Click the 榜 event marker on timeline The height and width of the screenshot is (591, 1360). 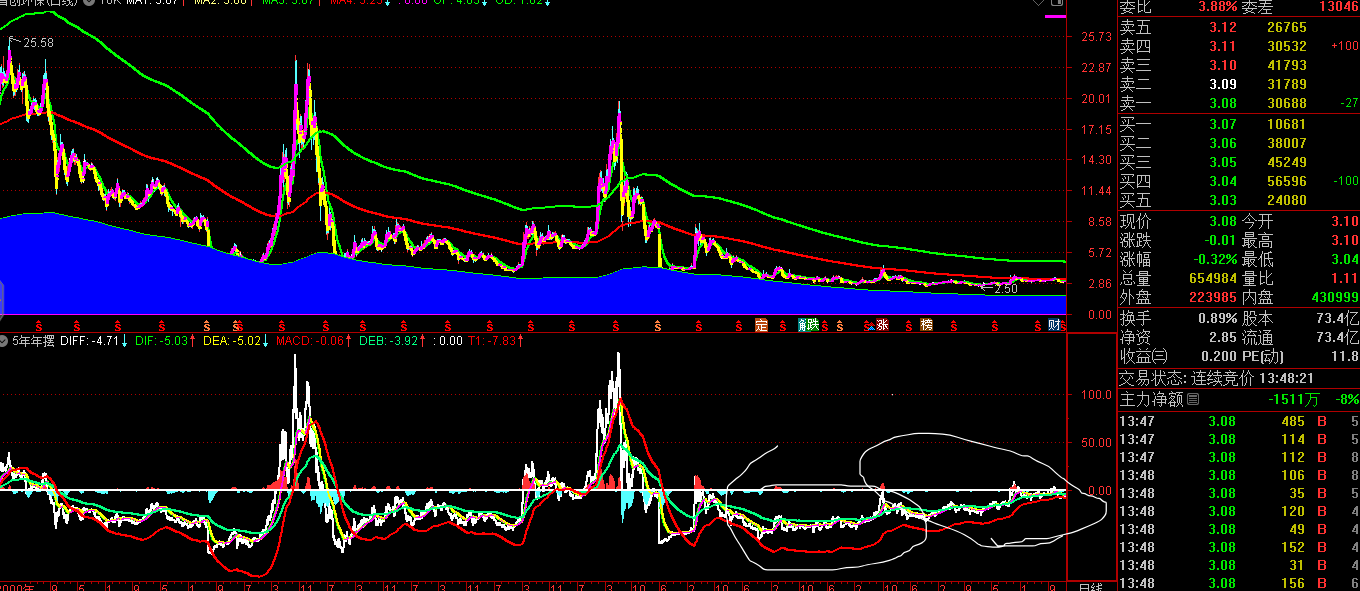(x=926, y=325)
